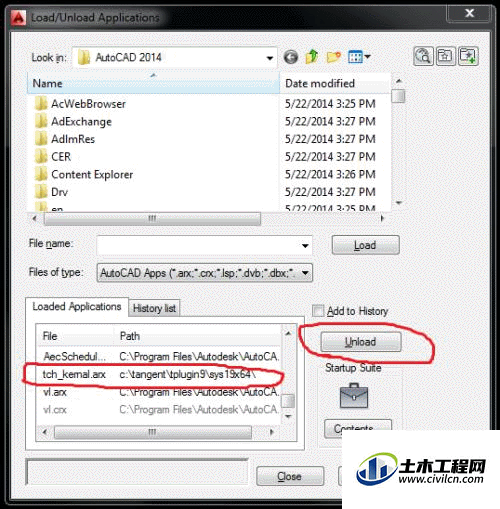Select the Drv folder icon
Image resolution: width=500 pixels, height=509 pixels.
pyautogui.click(x=41, y=192)
